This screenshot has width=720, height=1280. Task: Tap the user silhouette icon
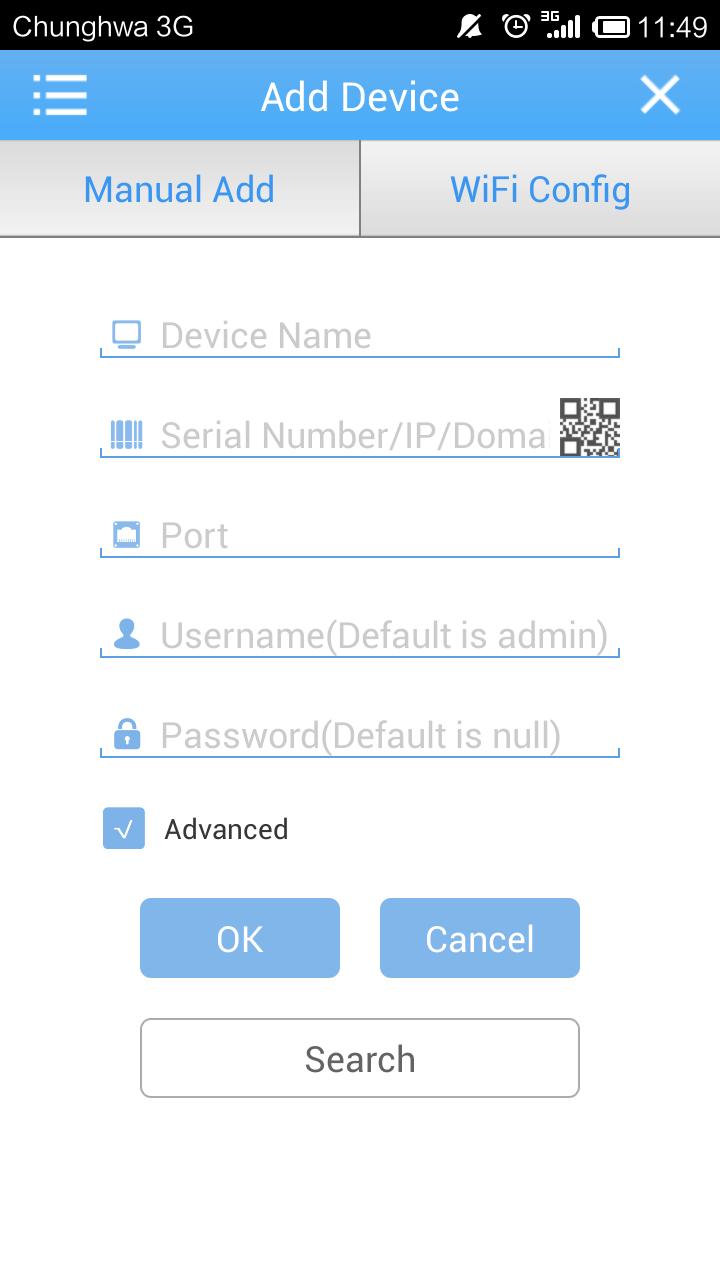pos(126,634)
